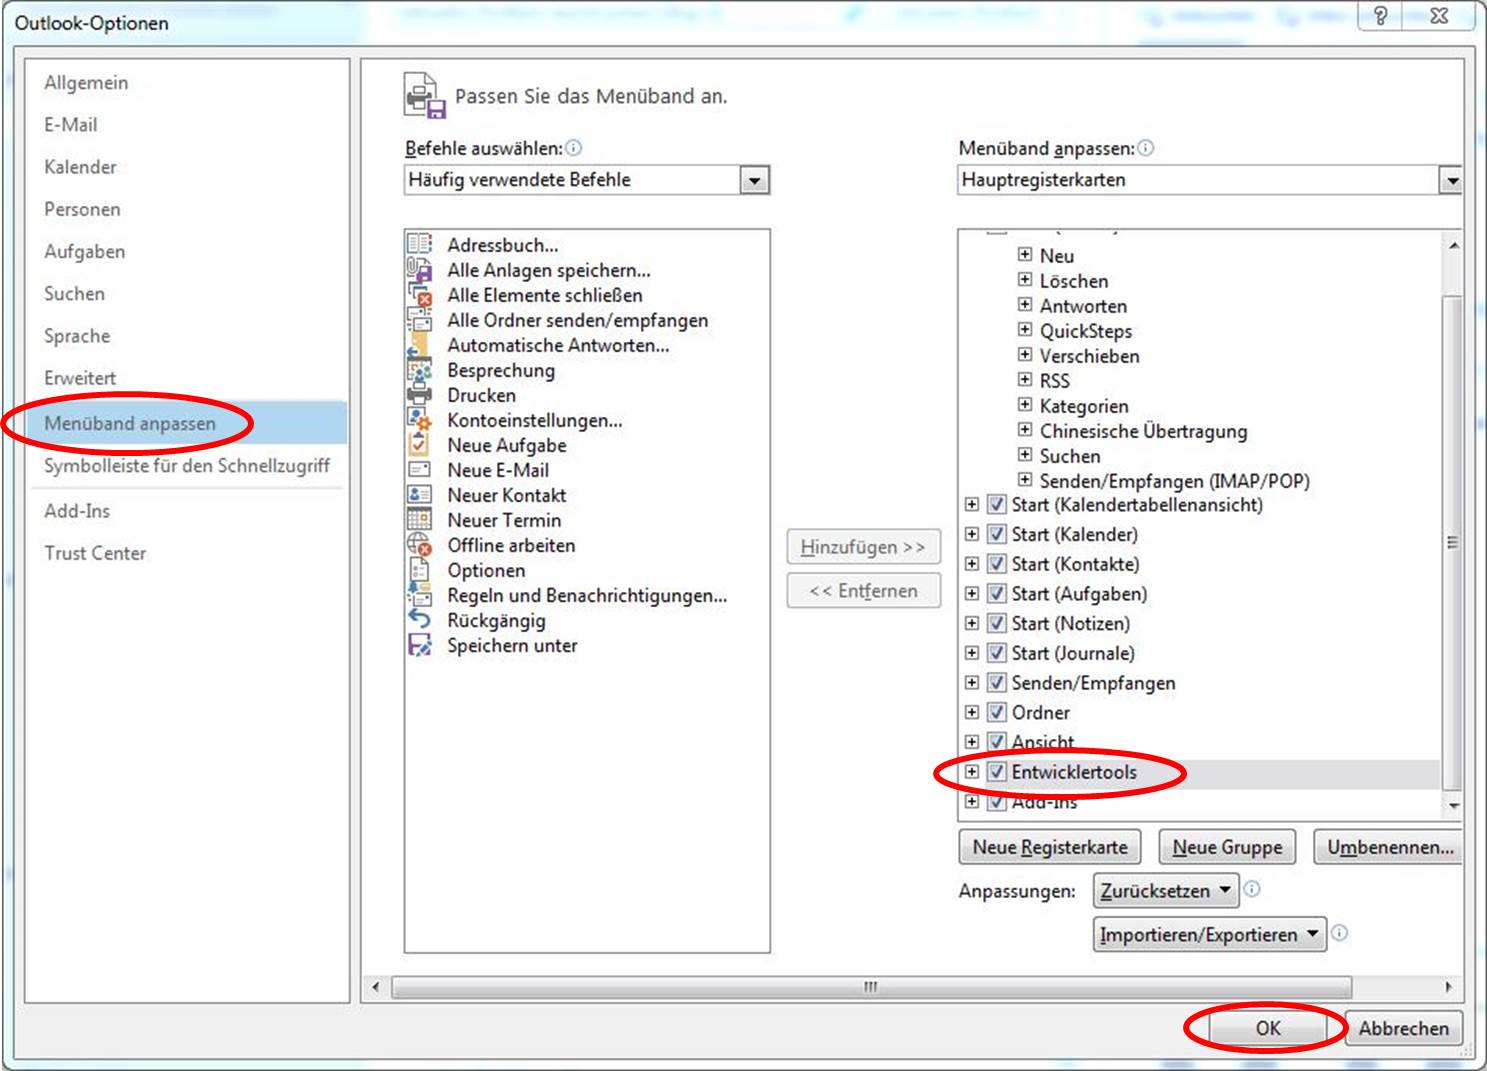Click the Regeln und Benachrichtigungen icon

point(419,594)
